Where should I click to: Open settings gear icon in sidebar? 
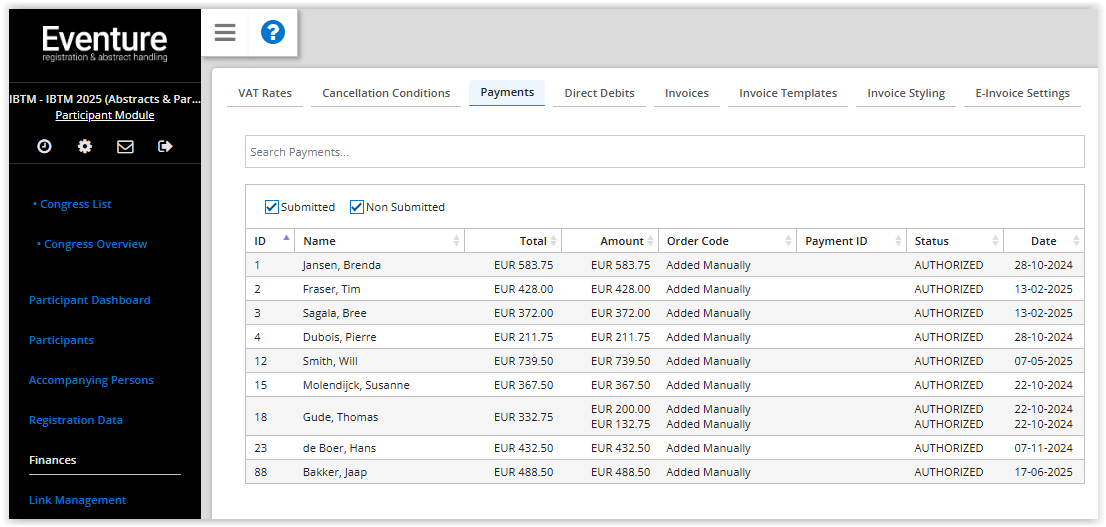click(85, 146)
